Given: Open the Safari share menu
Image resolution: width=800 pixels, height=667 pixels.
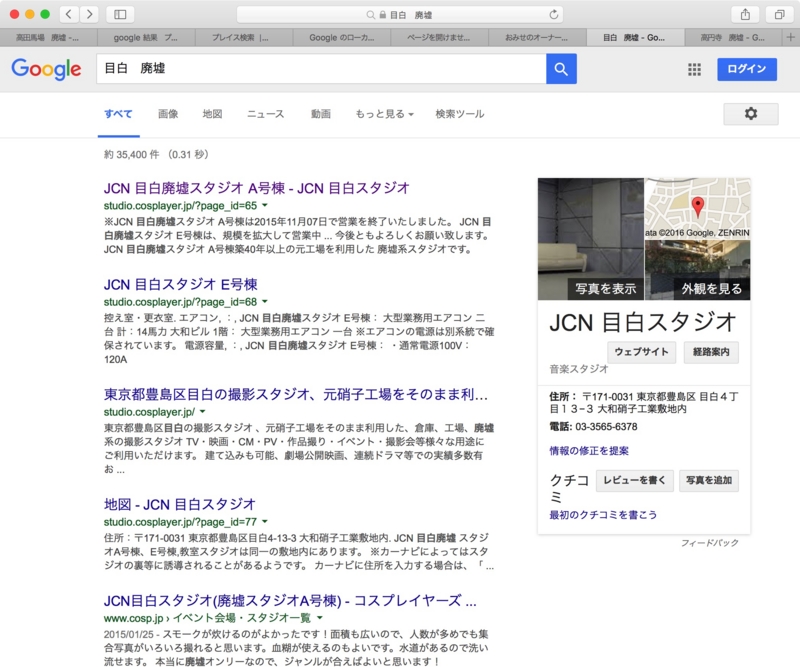Looking at the screenshot, I should [x=745, y=14].
